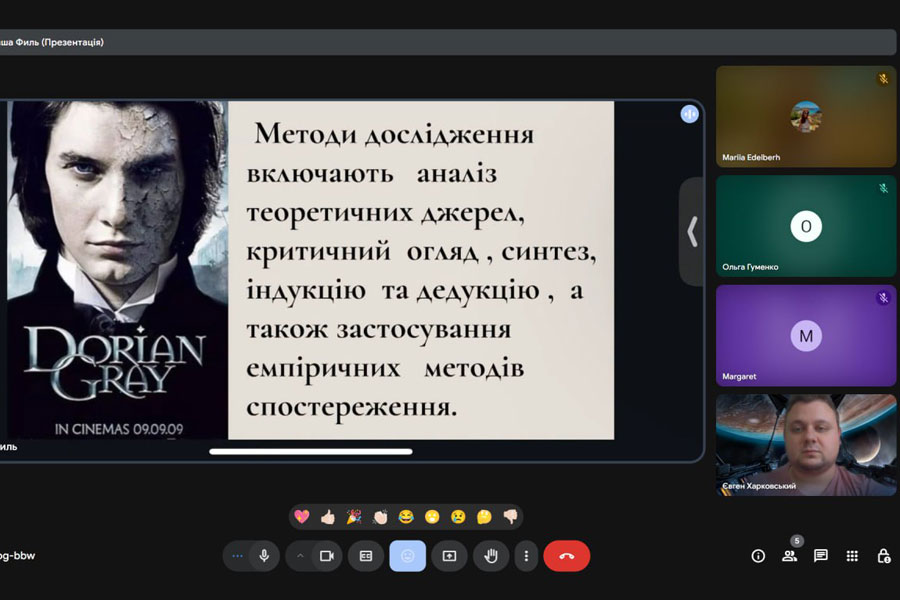
Task: Turn on closed captions
Action: [366, 556]
